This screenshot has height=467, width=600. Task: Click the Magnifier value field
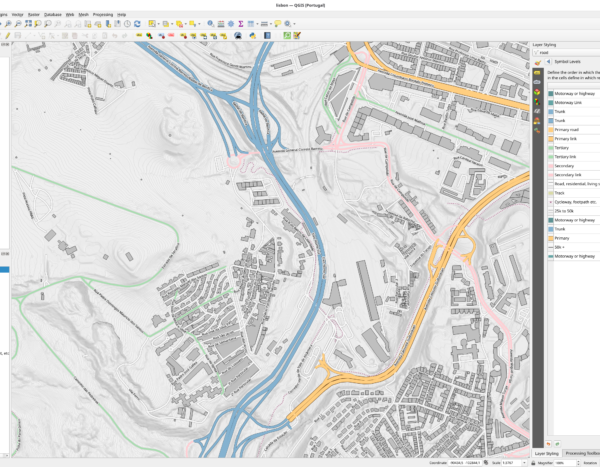tap(565, 463)
